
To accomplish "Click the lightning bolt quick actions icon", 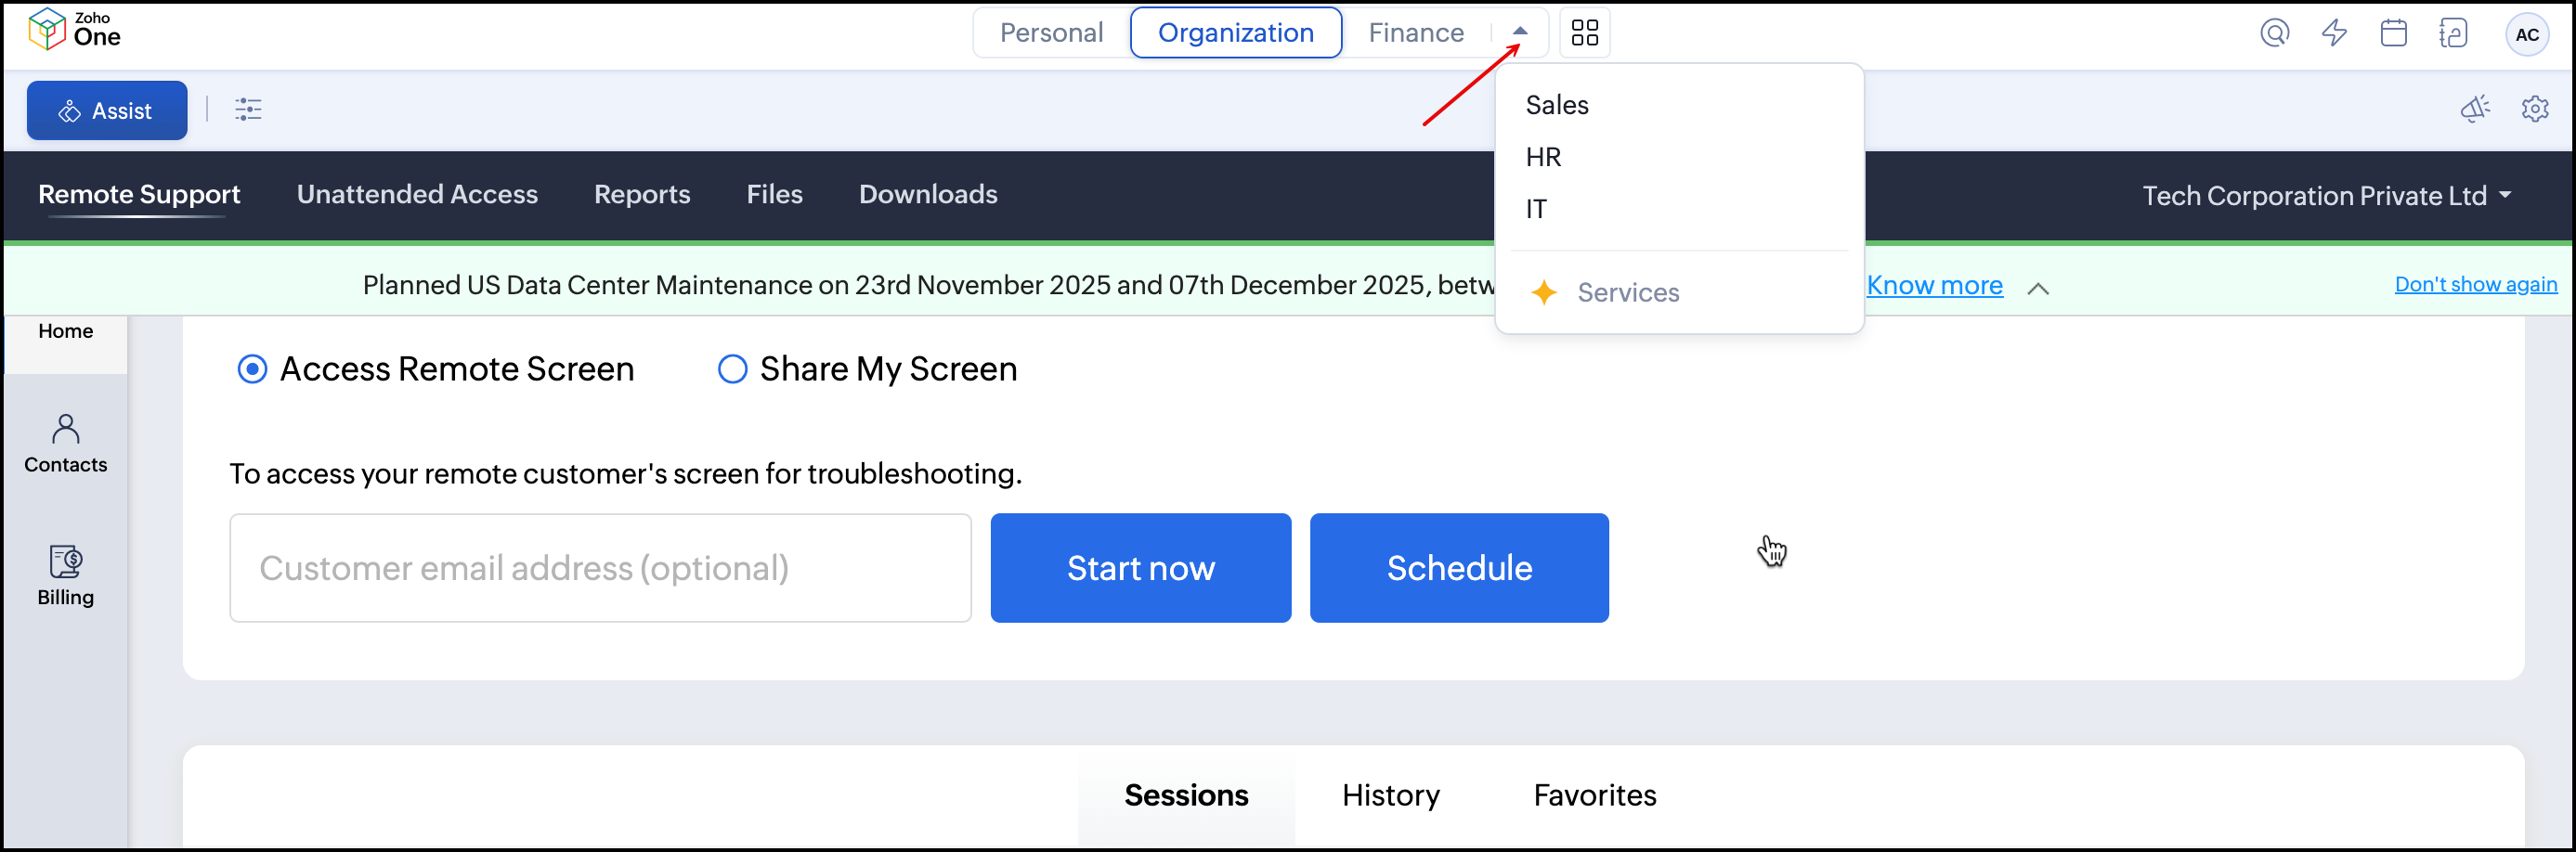I will [x=2334, y=33].
